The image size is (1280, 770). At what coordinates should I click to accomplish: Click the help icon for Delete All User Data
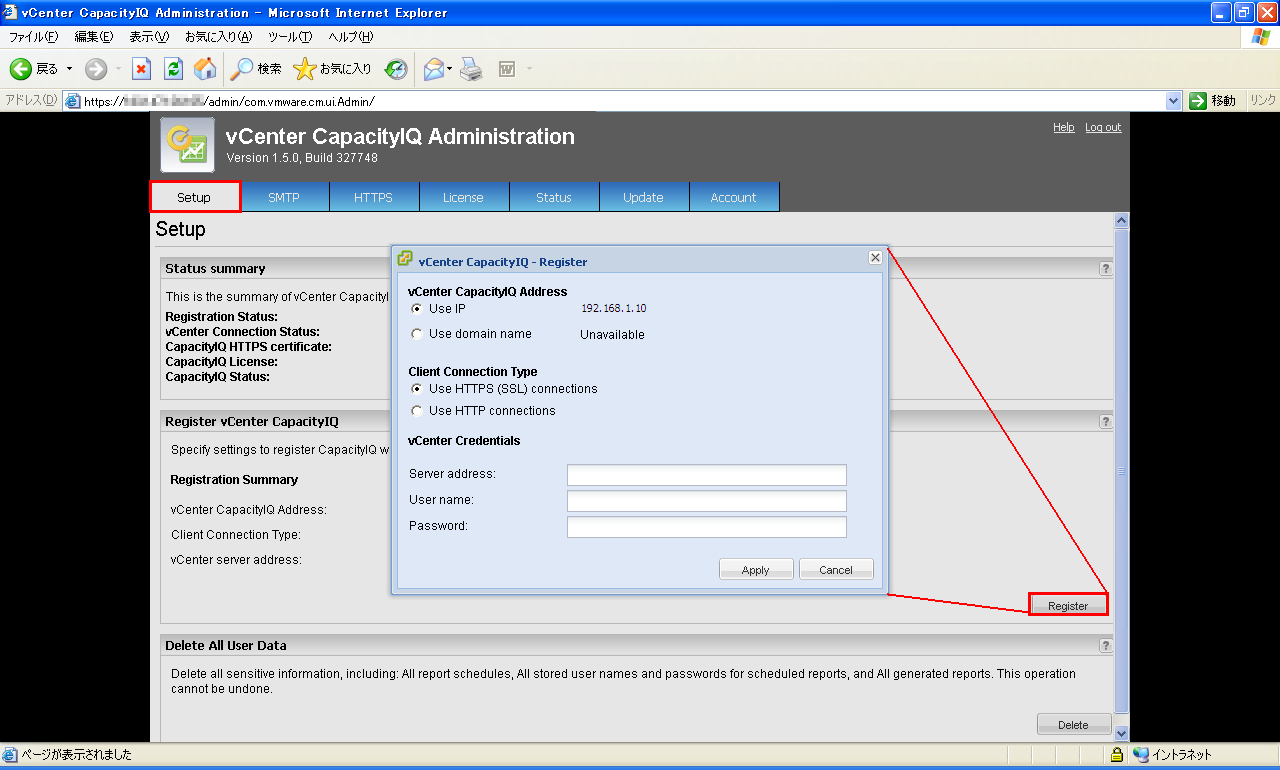(x=1105, y=646)
